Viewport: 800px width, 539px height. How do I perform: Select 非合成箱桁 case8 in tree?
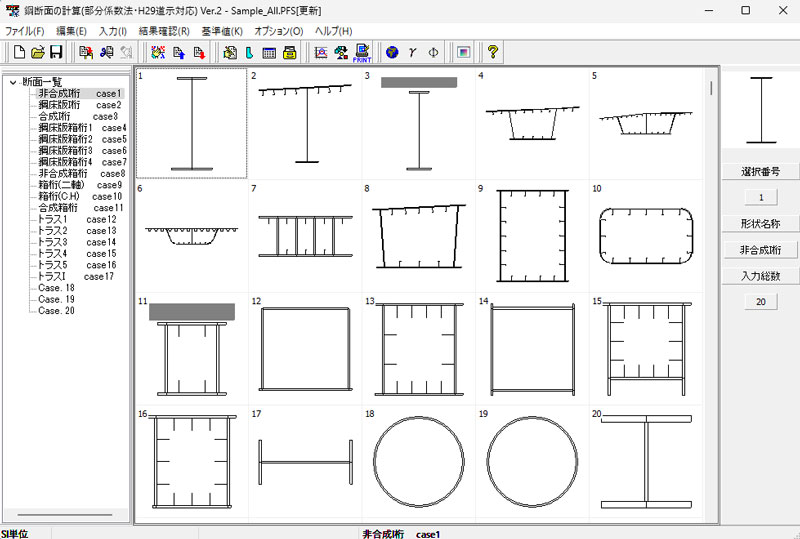82,174
